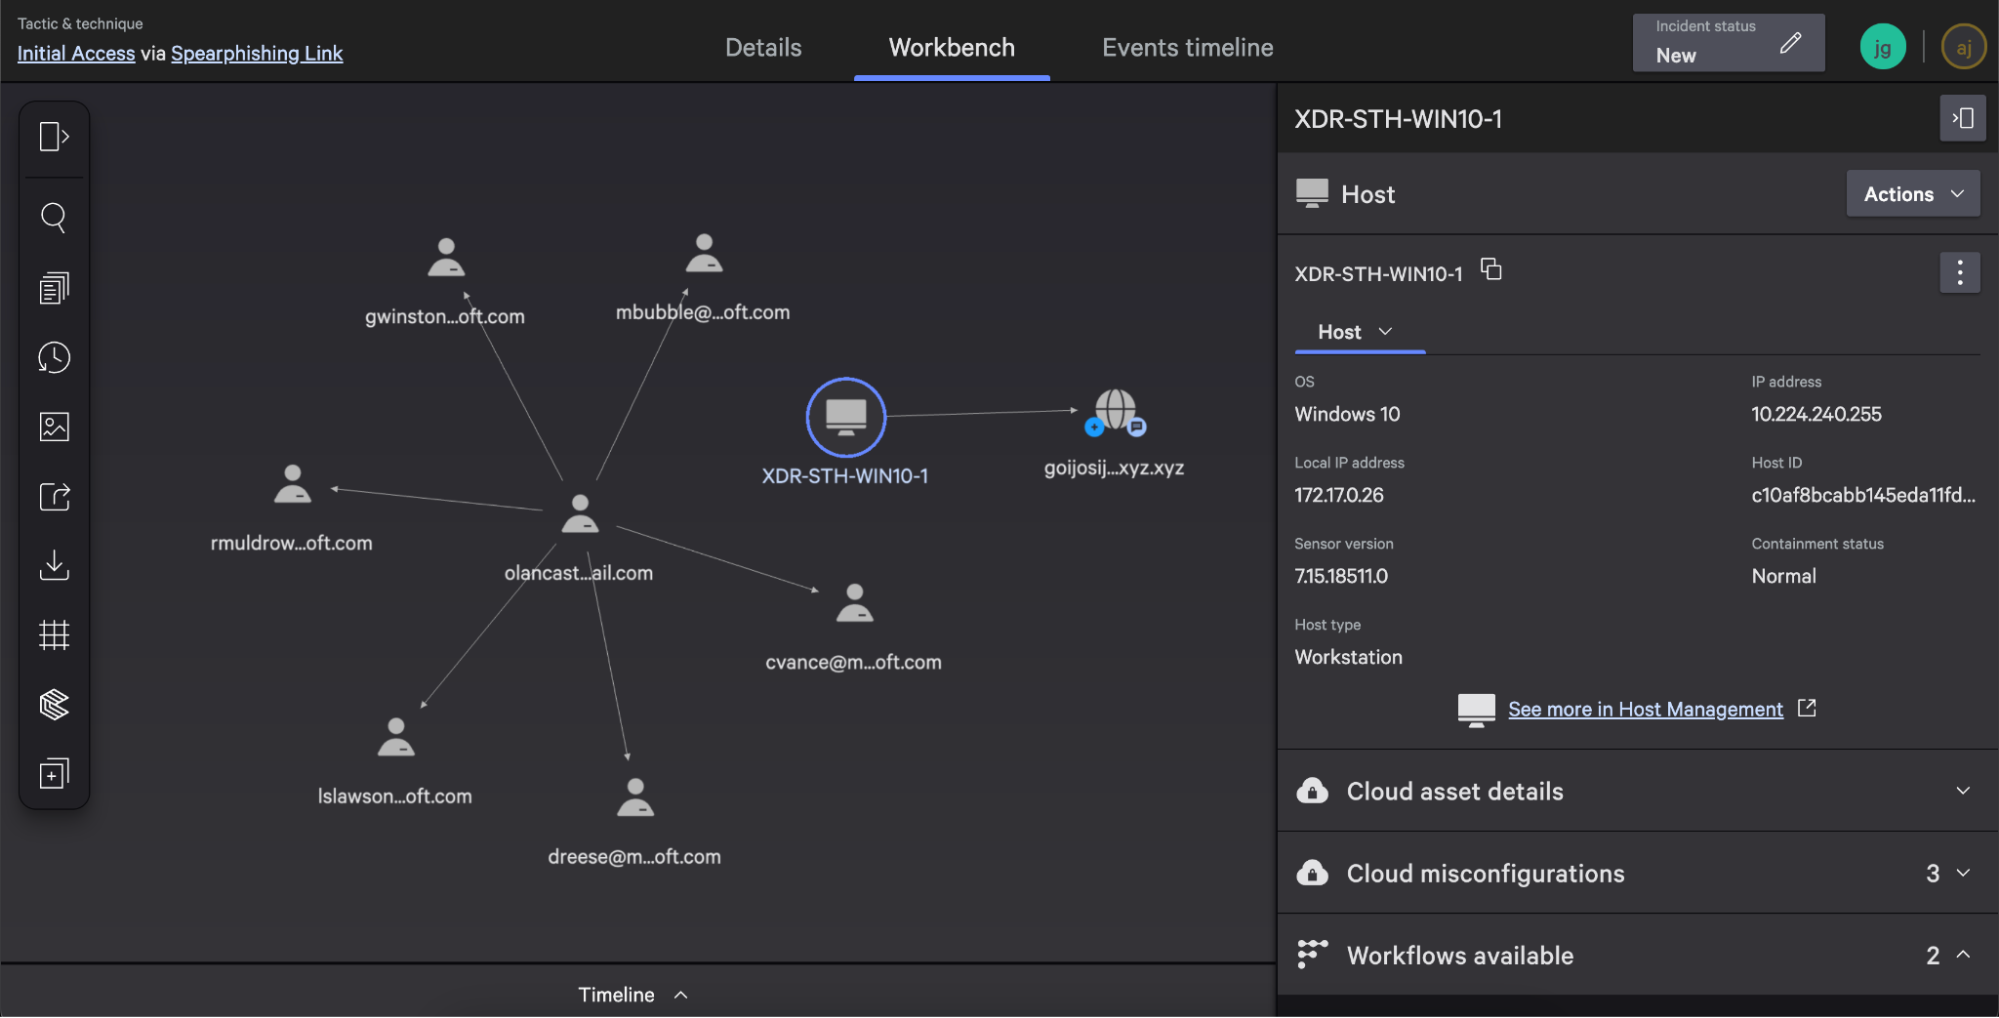Select the XDR-STH-WIN10-1 host node
The image size is (1999, 1018).
point(846,417)
